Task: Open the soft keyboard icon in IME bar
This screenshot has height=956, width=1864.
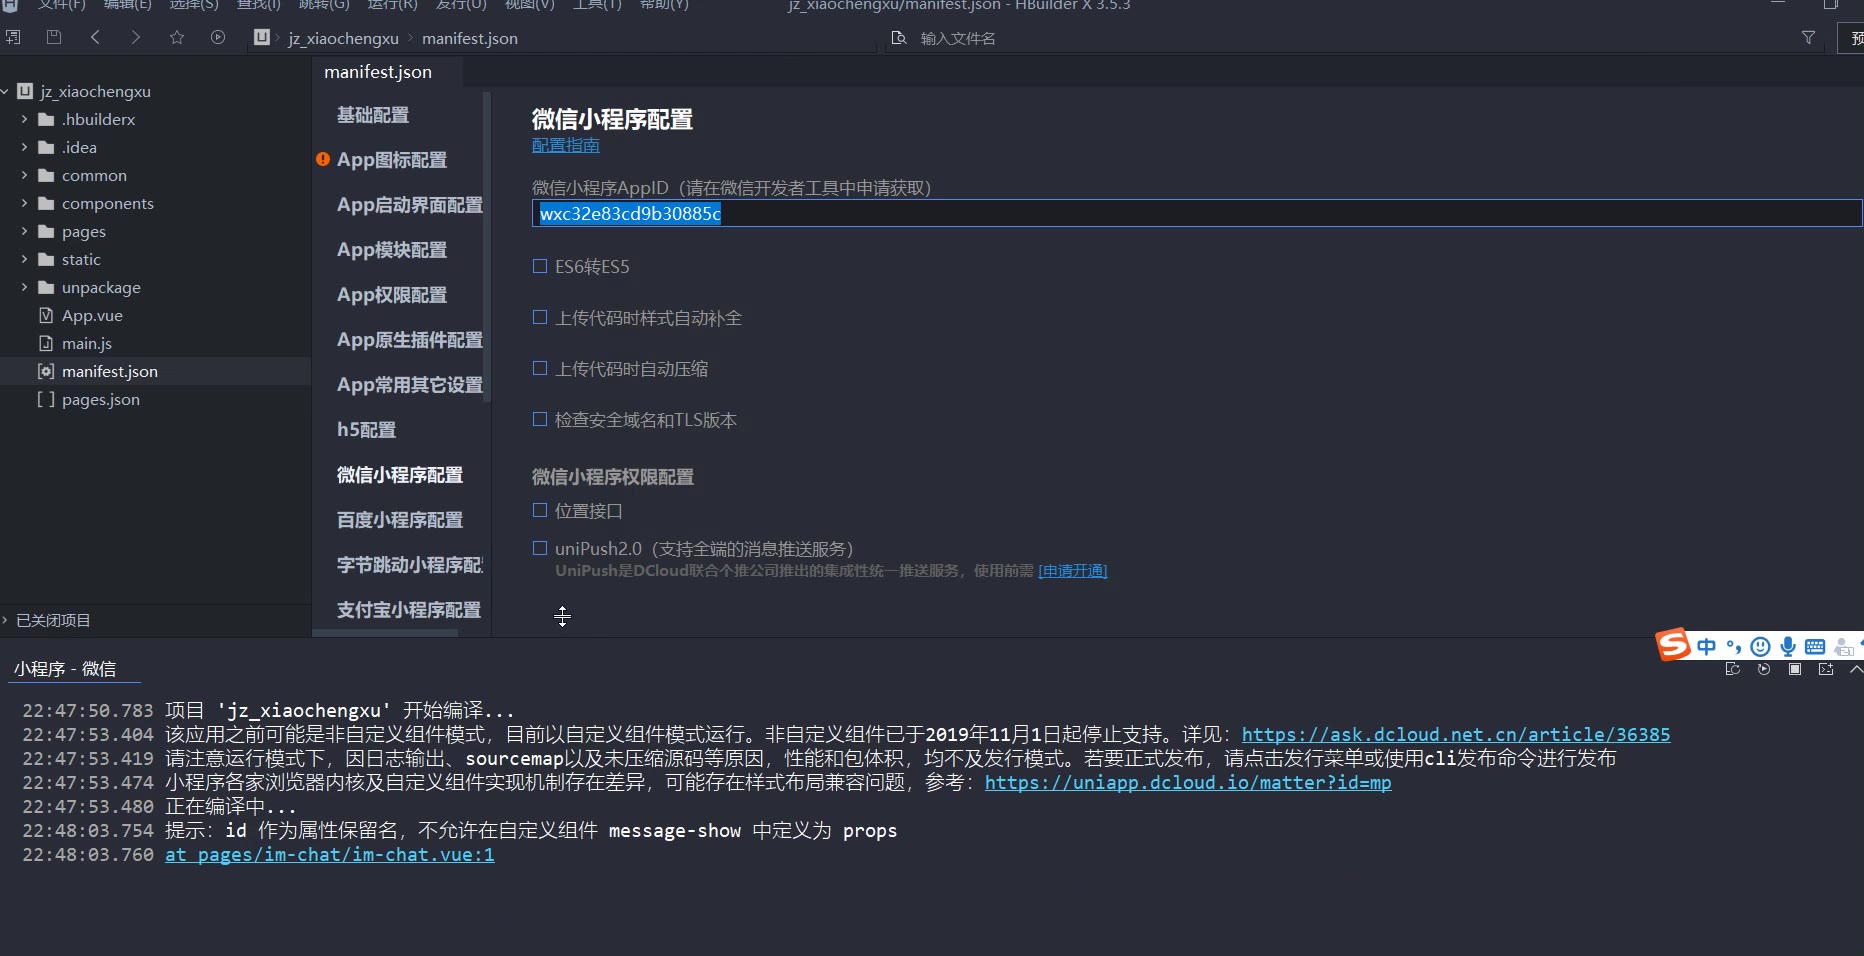Action: pos(1815,647)
